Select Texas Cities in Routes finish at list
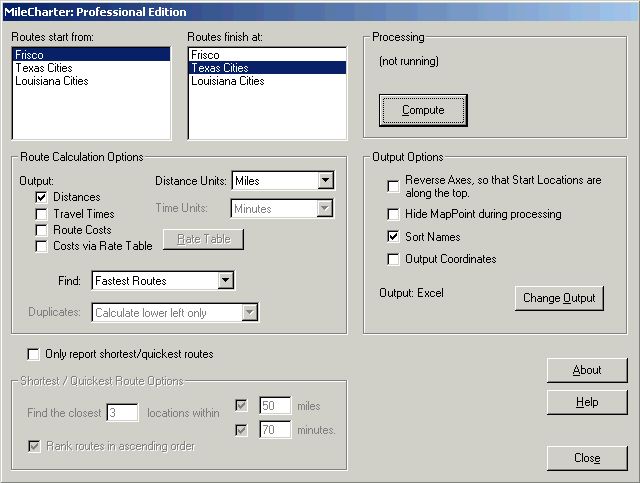Viewport: 640px width, 483px height. 268,68
